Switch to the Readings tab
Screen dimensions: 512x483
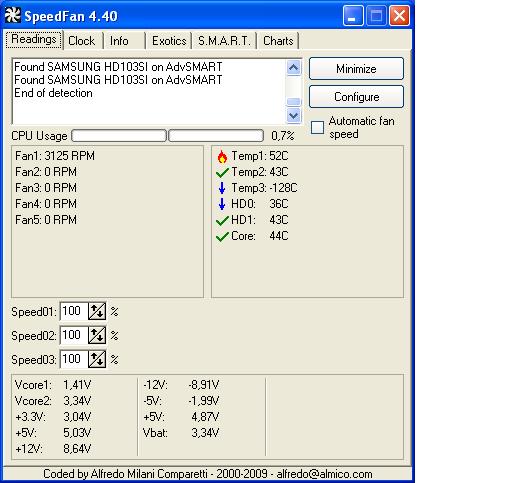pos(34,40)
